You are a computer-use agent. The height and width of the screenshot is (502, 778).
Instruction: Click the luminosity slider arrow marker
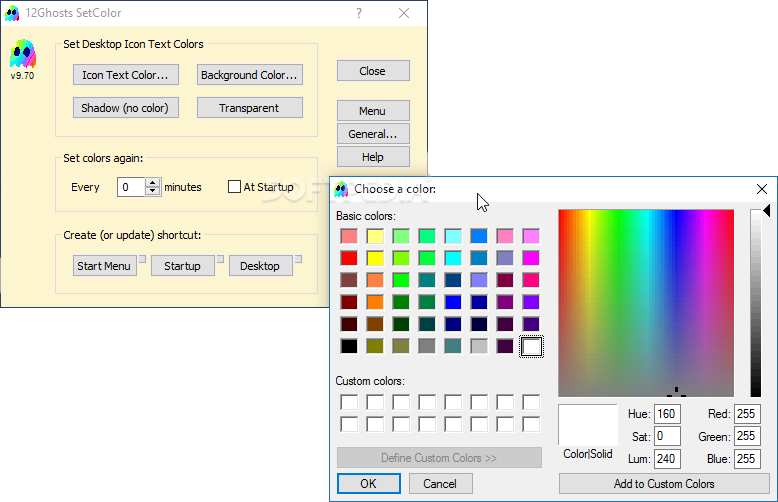click(x=767, y=211)
